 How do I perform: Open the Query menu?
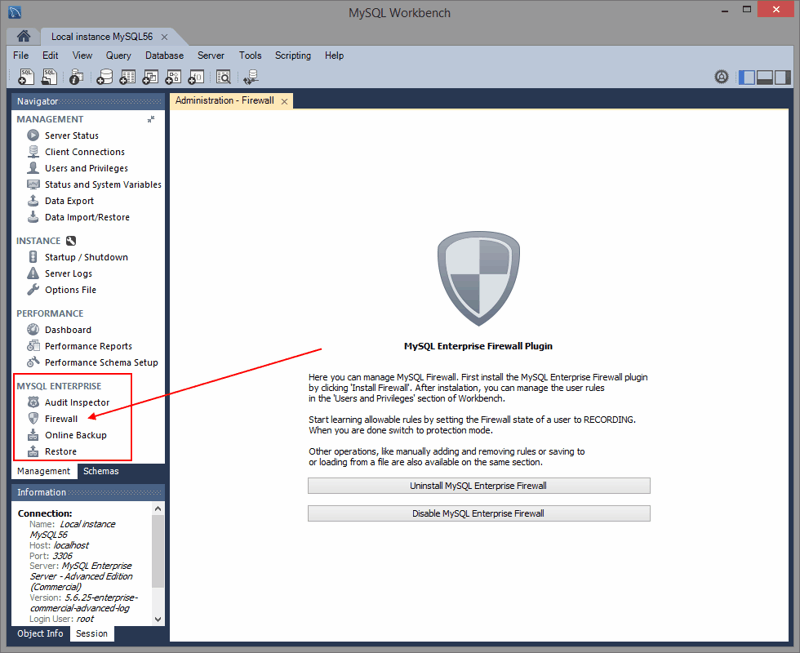[118, 55]
